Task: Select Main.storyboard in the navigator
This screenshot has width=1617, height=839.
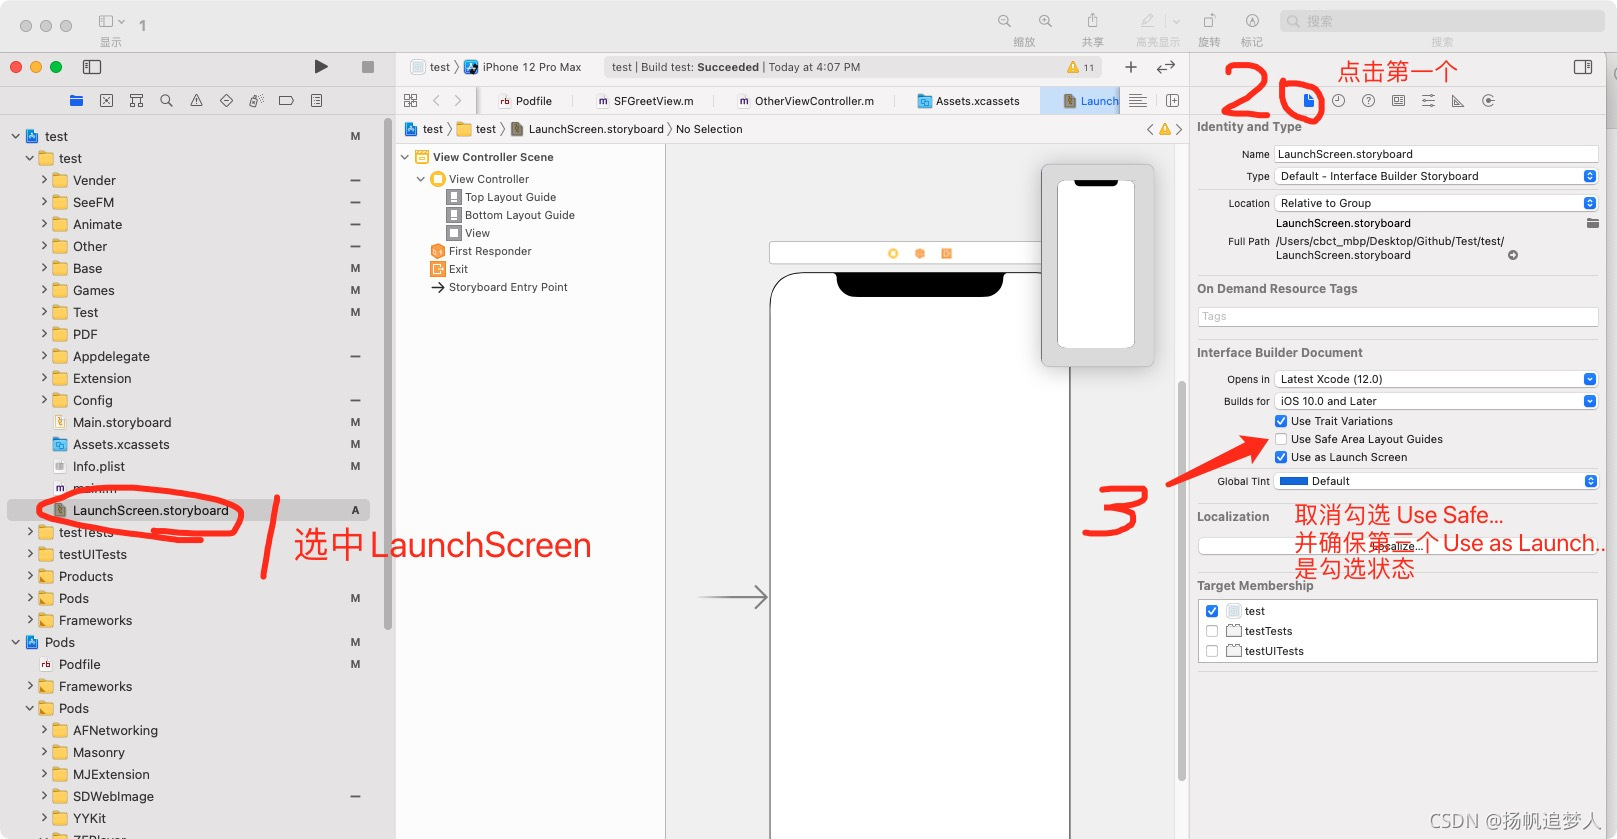Action: 121,422
